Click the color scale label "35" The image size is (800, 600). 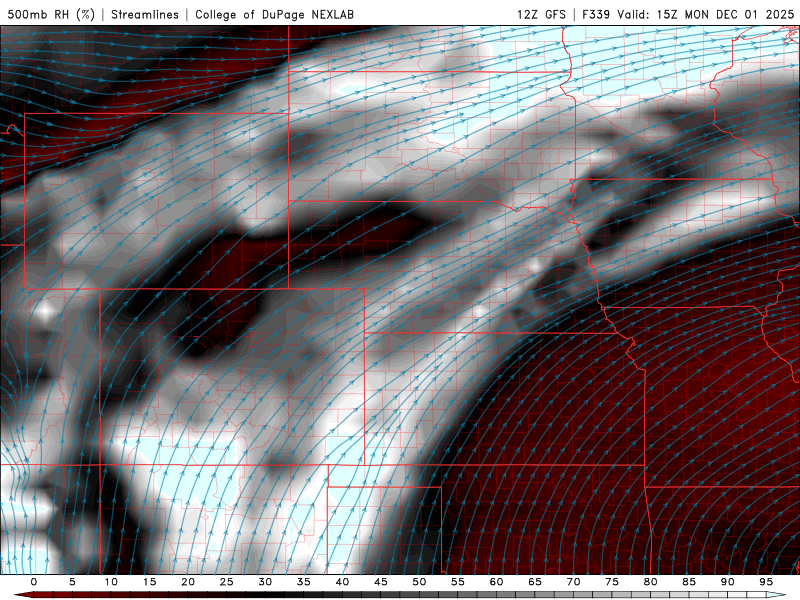click(x=304, y=582)
